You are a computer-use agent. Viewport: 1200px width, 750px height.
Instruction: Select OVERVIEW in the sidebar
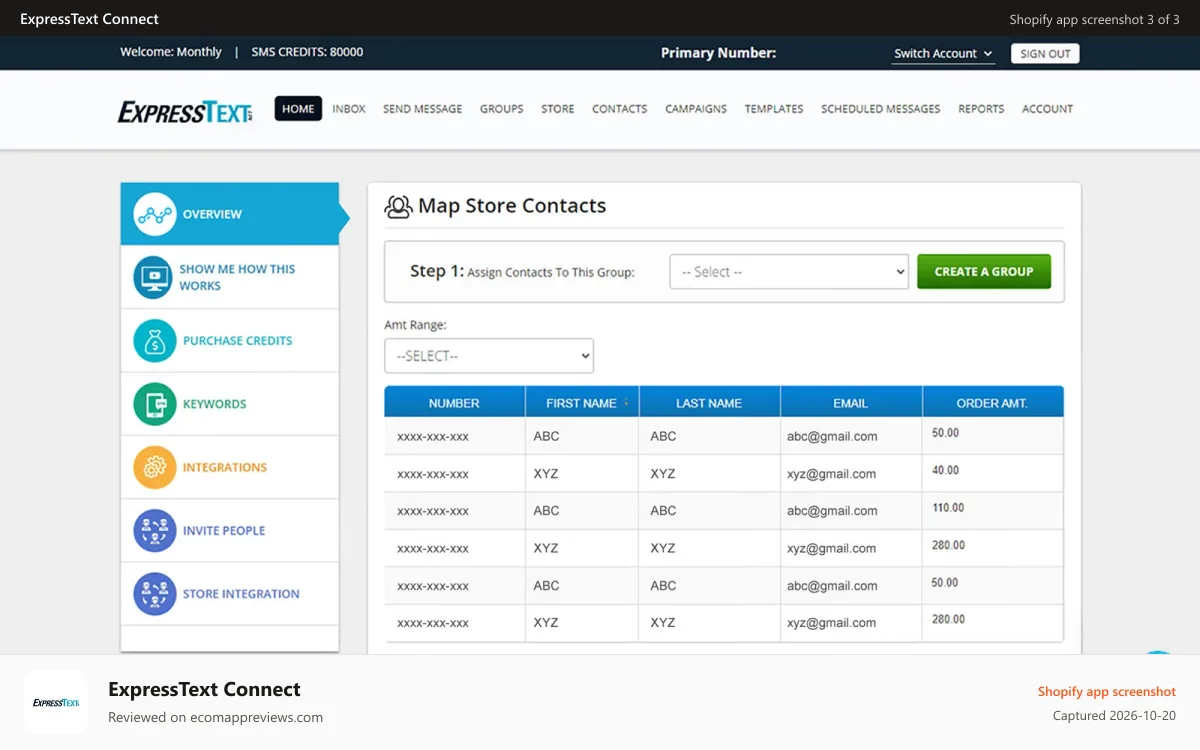[x=230, y=214]
